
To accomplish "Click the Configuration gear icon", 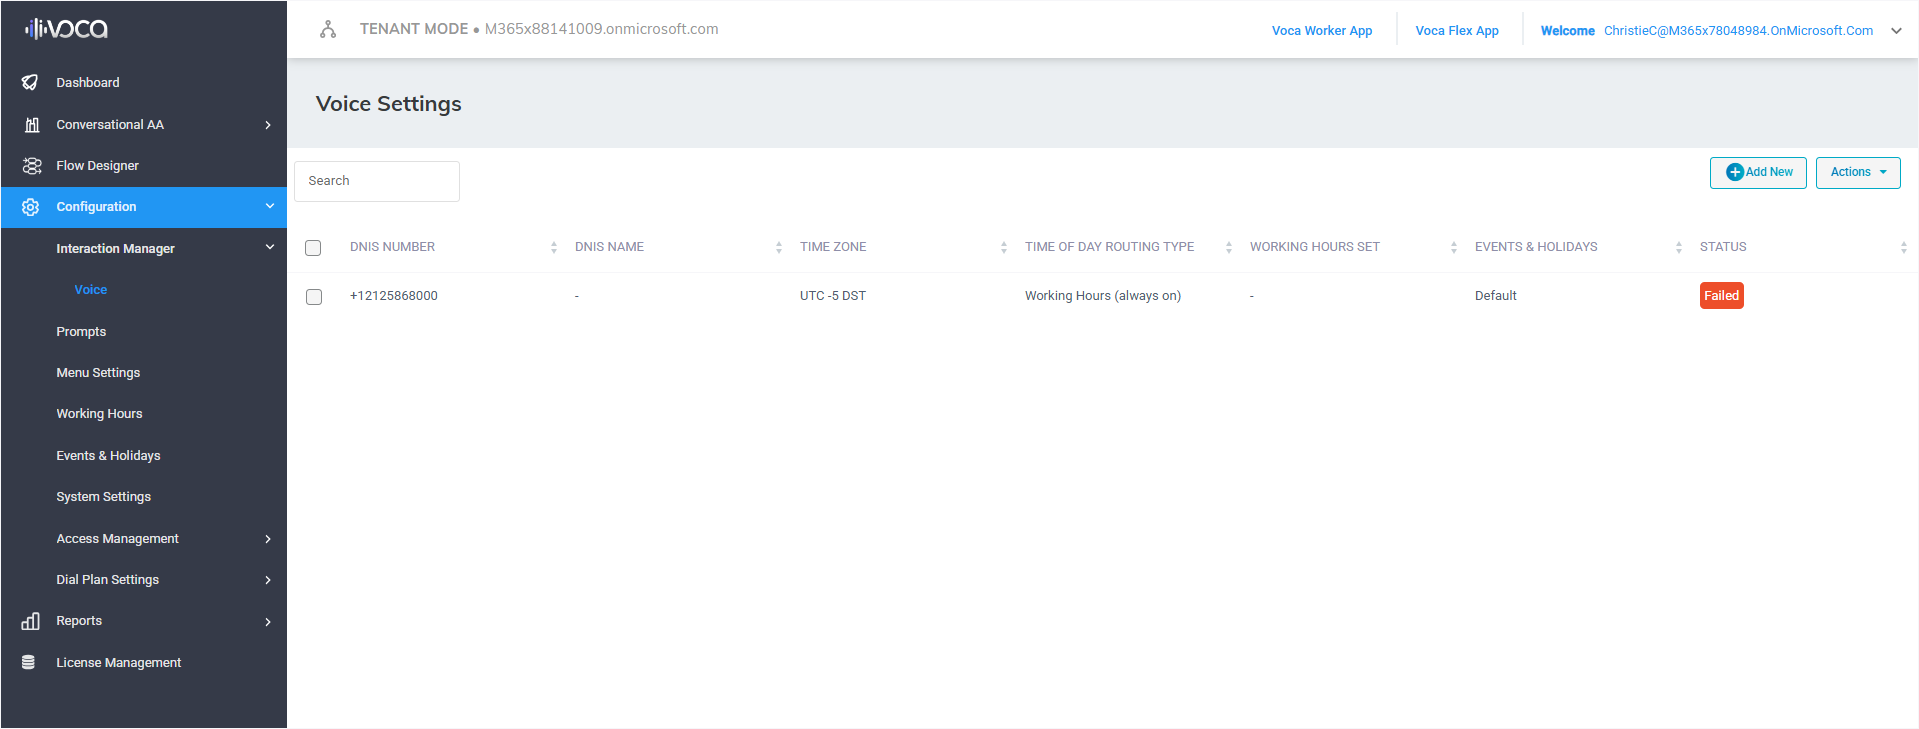I will point(31,207).
